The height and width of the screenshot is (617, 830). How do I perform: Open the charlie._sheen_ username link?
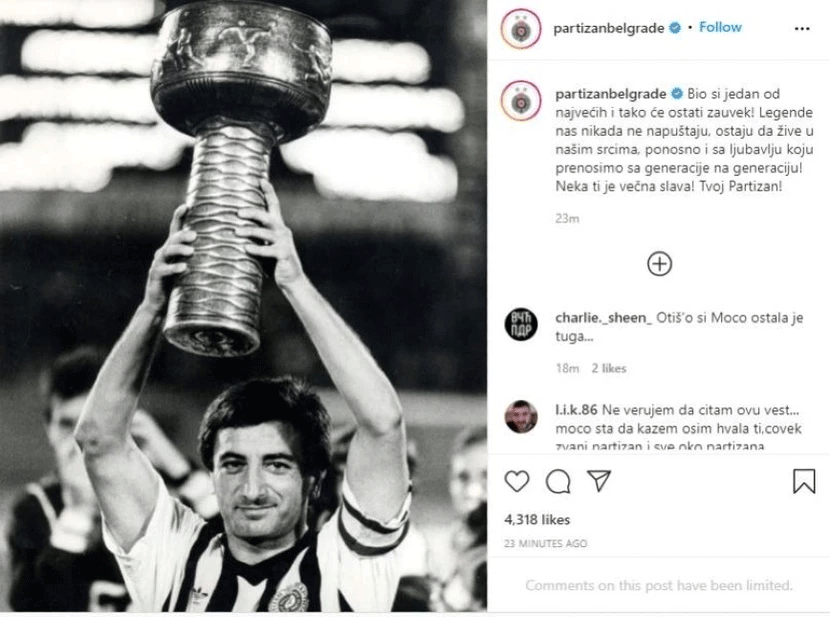pyautogui.click(x=603, y=318)
